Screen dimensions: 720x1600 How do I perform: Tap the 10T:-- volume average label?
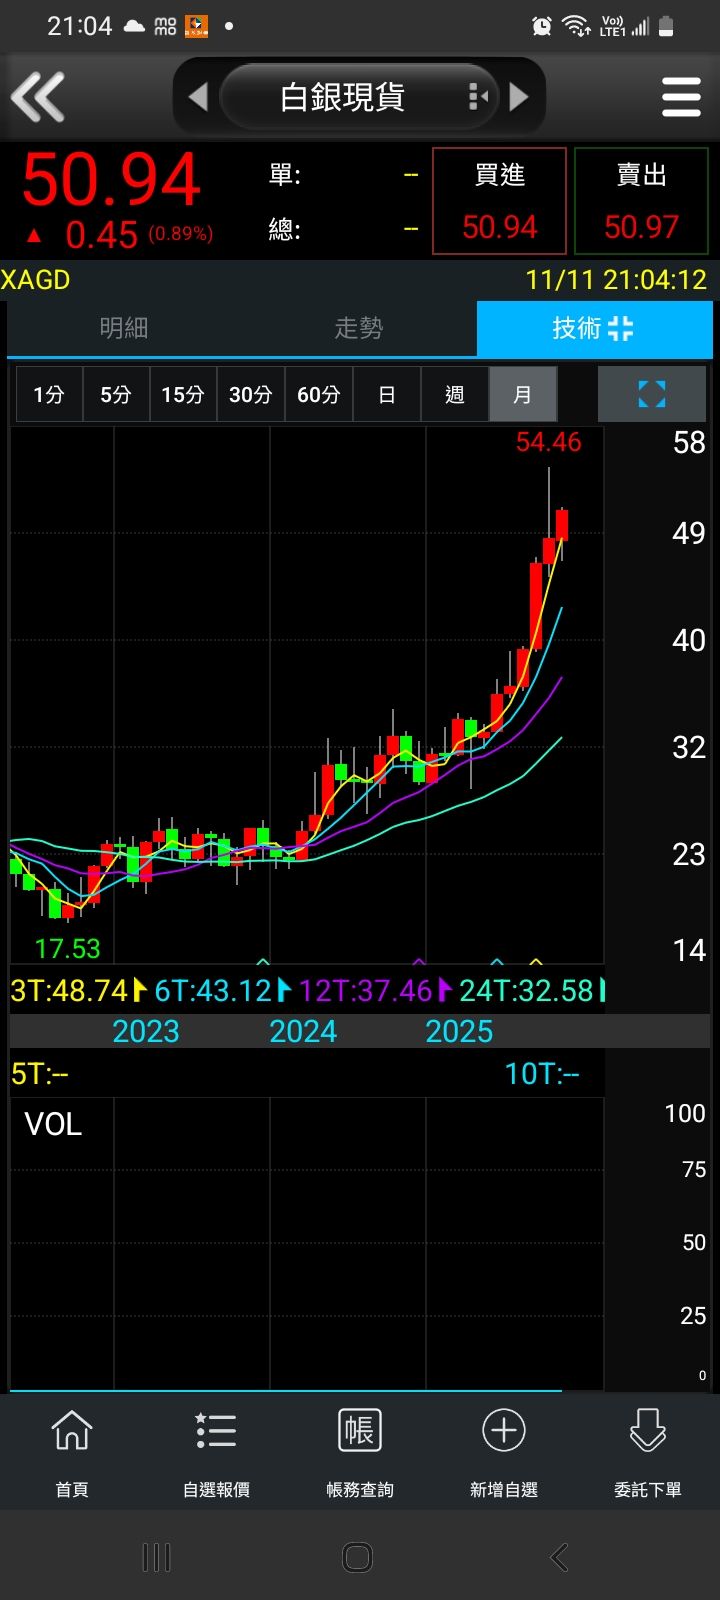[542, 1073]
